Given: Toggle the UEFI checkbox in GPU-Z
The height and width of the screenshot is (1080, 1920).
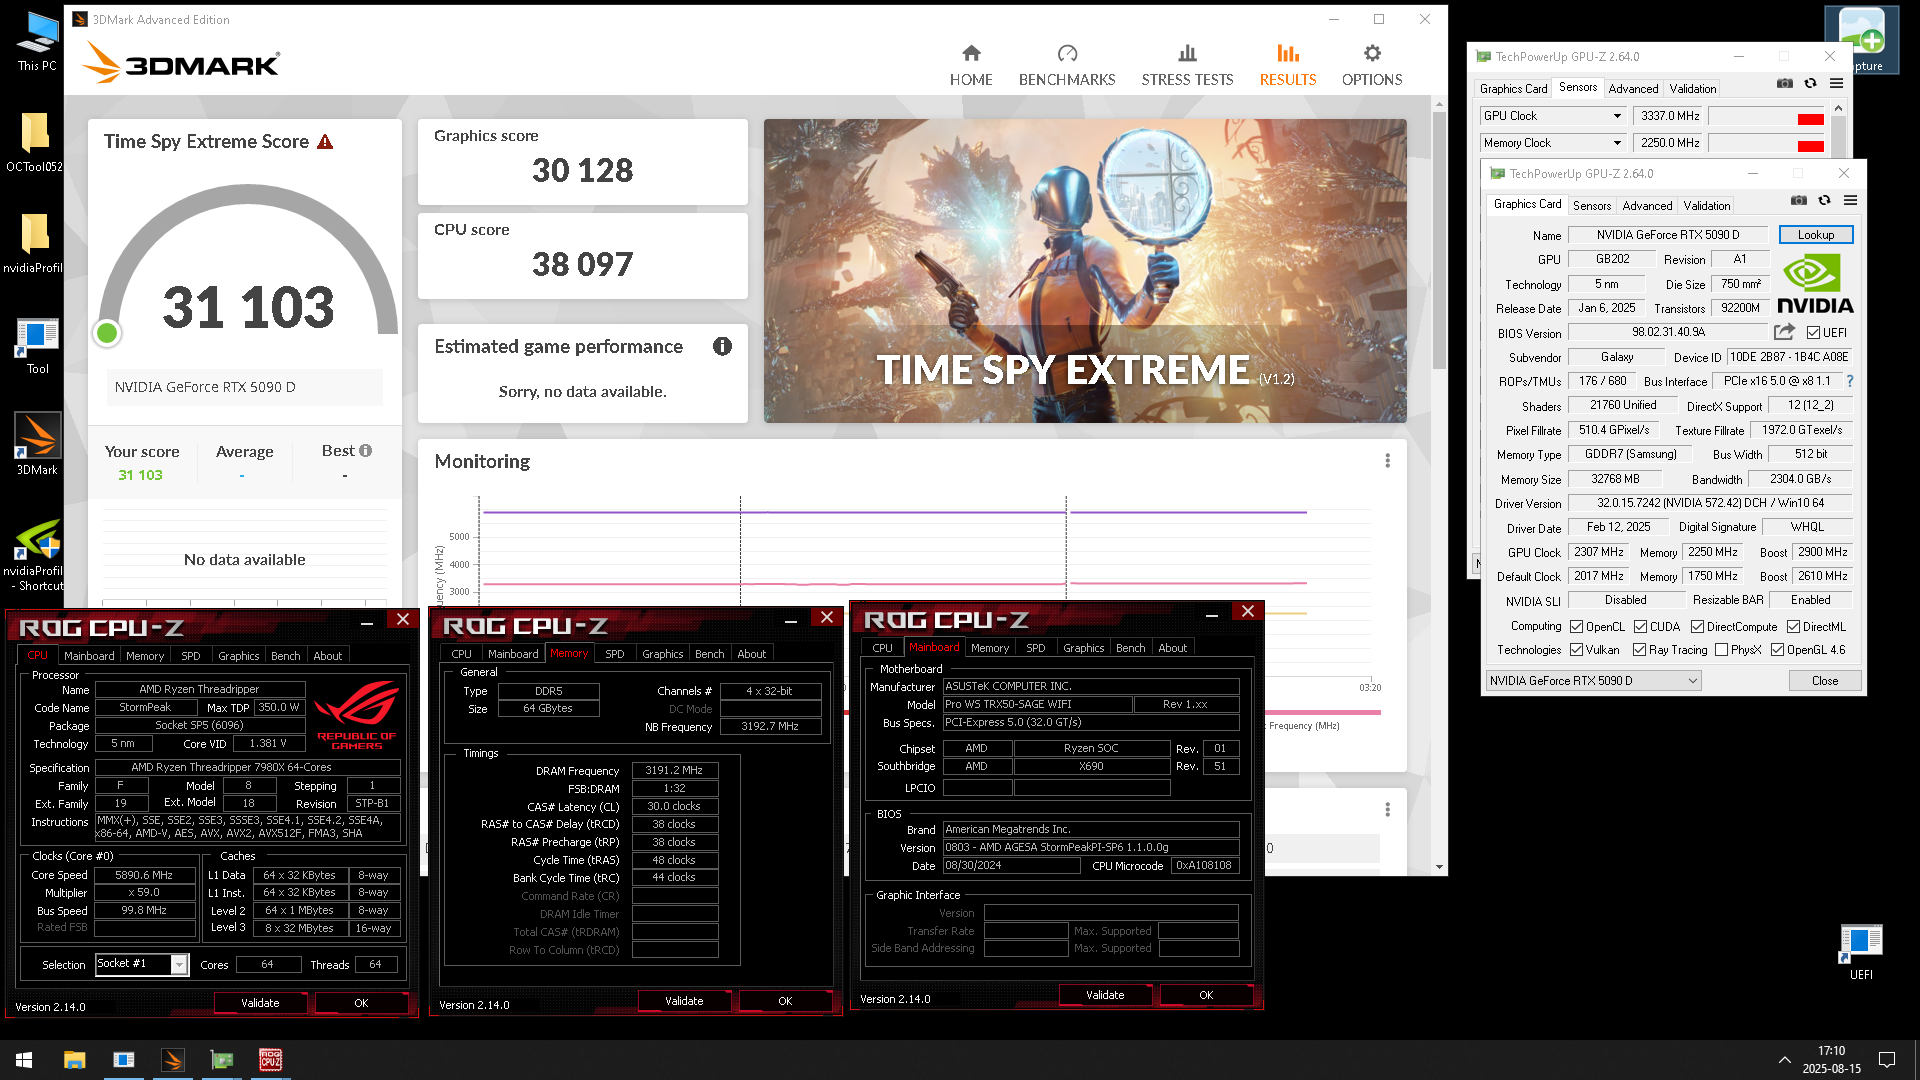Looking at the screenshot, I should pyautogui.click(x=1813, y=333).
